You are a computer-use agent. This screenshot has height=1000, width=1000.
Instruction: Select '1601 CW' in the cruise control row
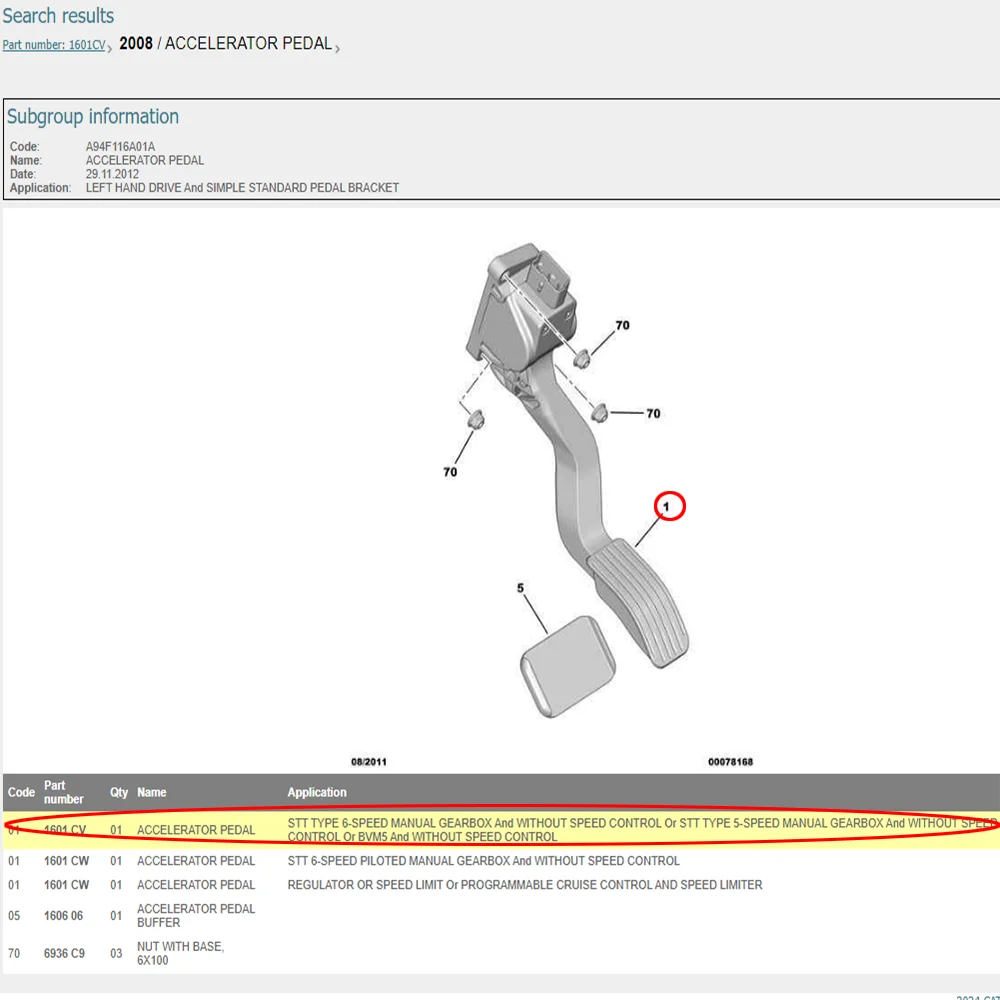pyautogui.click(x=66, y=885)
